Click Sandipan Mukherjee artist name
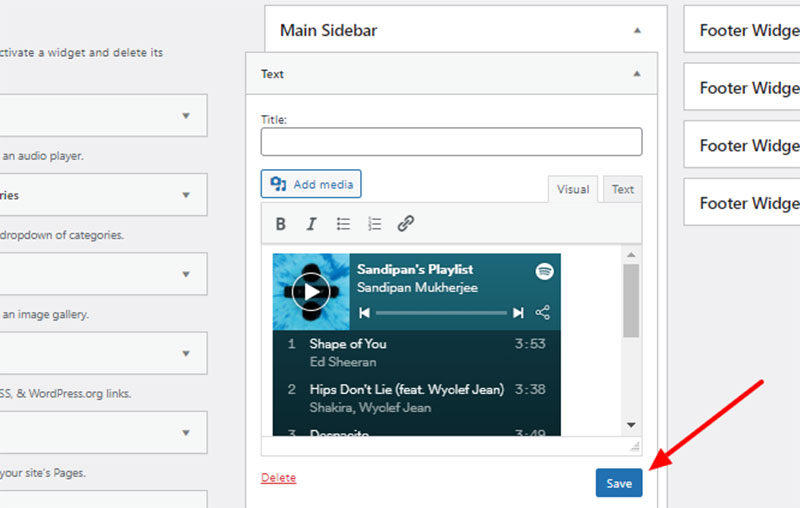This screenshot has height=508, width=800. tap(417, 288)
